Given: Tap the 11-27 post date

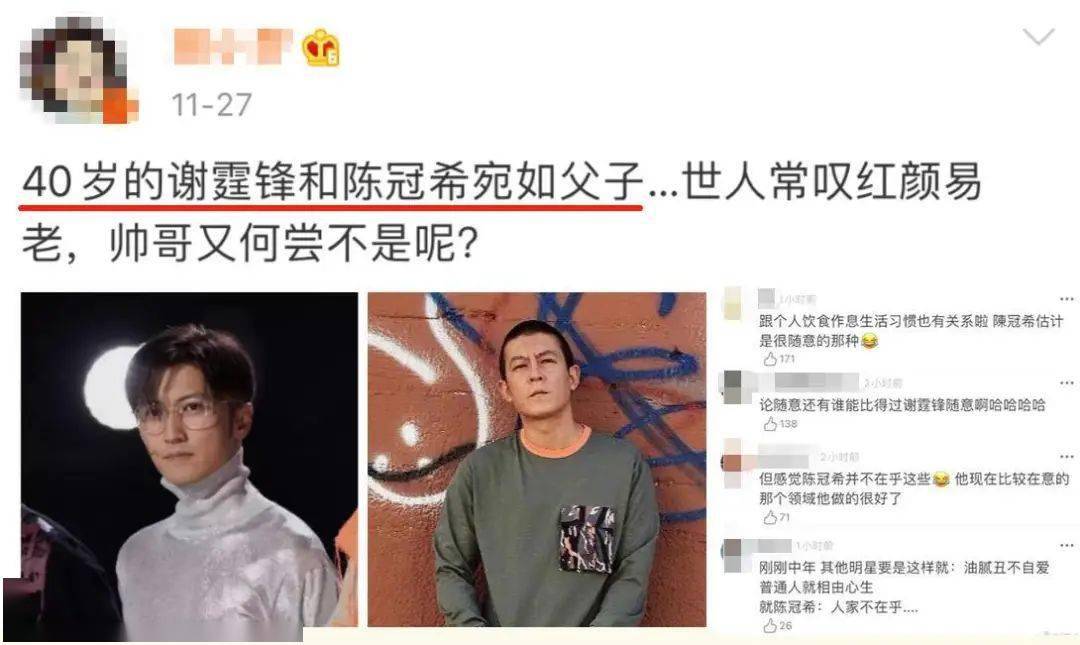Looking at the screenshot, I should point(211,105).
